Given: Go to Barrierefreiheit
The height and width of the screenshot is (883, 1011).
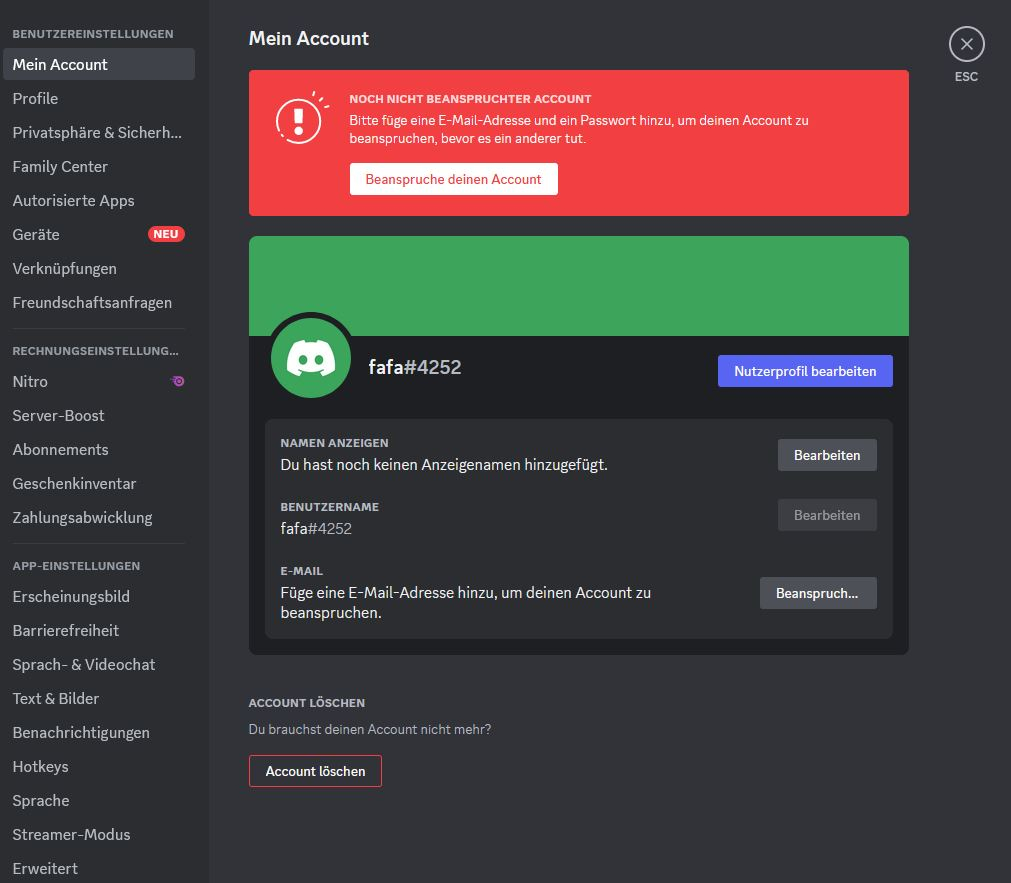Looking at the screenshot, I should point(99,630).
